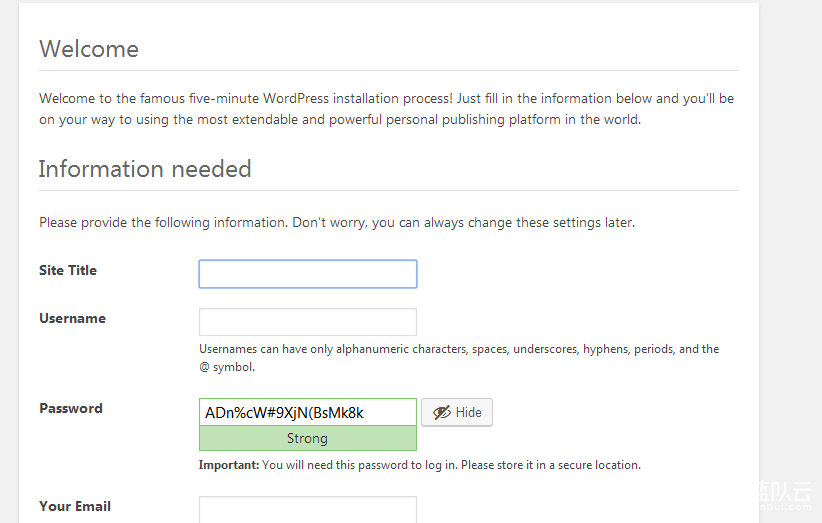Click the Site Title field label
Screen dimensions: 822x523
click(x=68, y=270)
